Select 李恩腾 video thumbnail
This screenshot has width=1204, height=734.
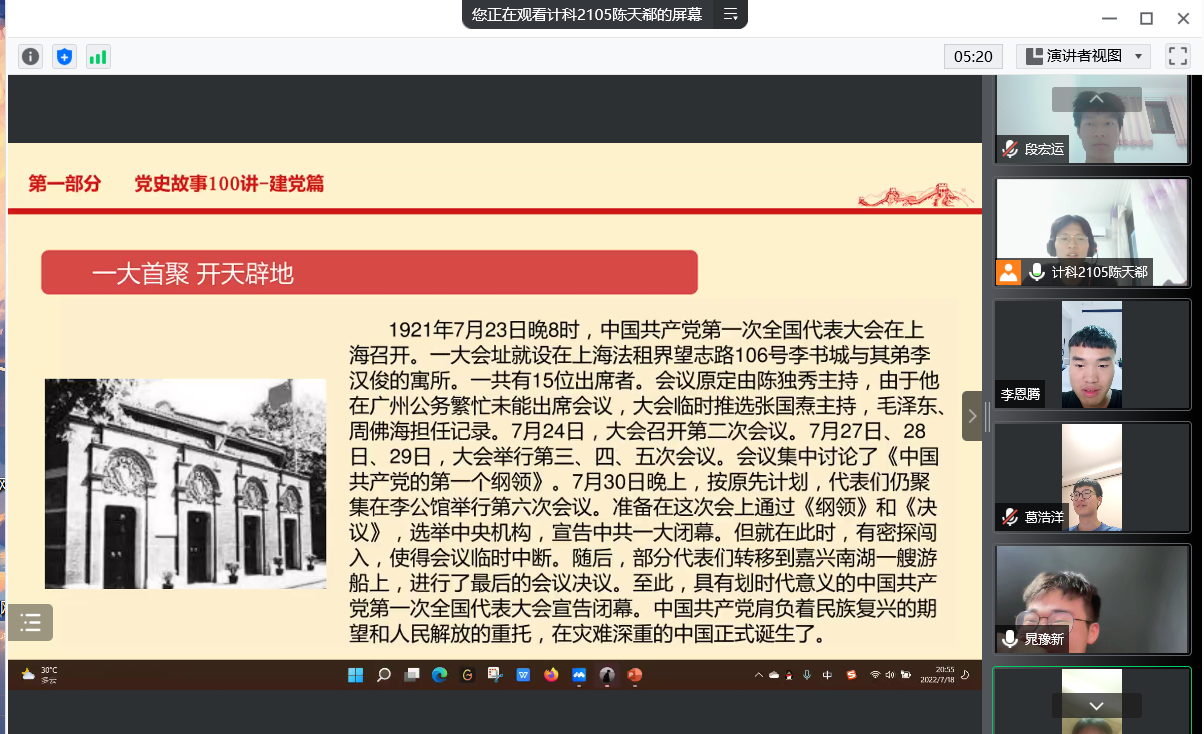(x=1093, y=354)
